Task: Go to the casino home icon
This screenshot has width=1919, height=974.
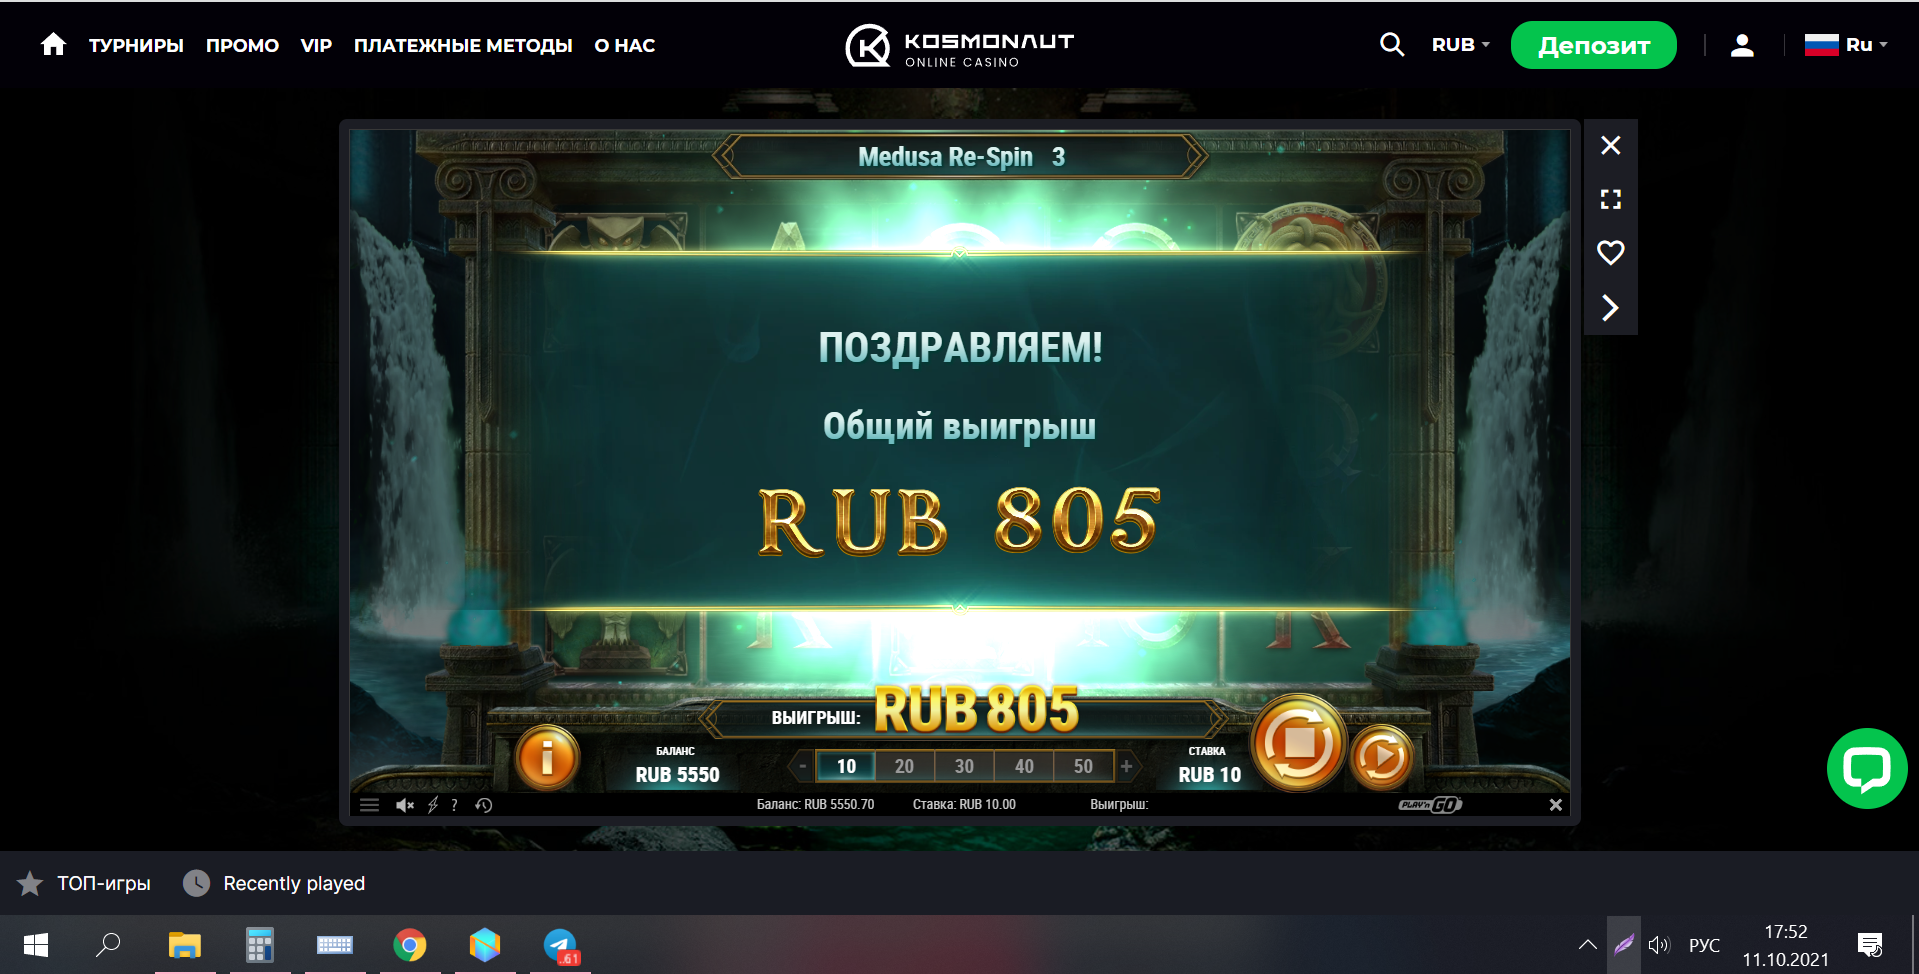Action: pos(53,44)
